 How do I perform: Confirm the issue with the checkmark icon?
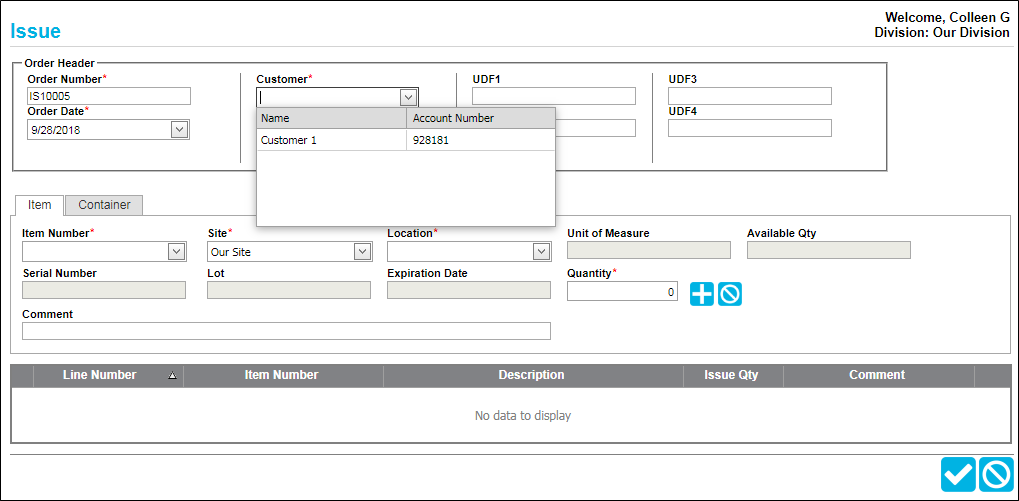(958, 474)
